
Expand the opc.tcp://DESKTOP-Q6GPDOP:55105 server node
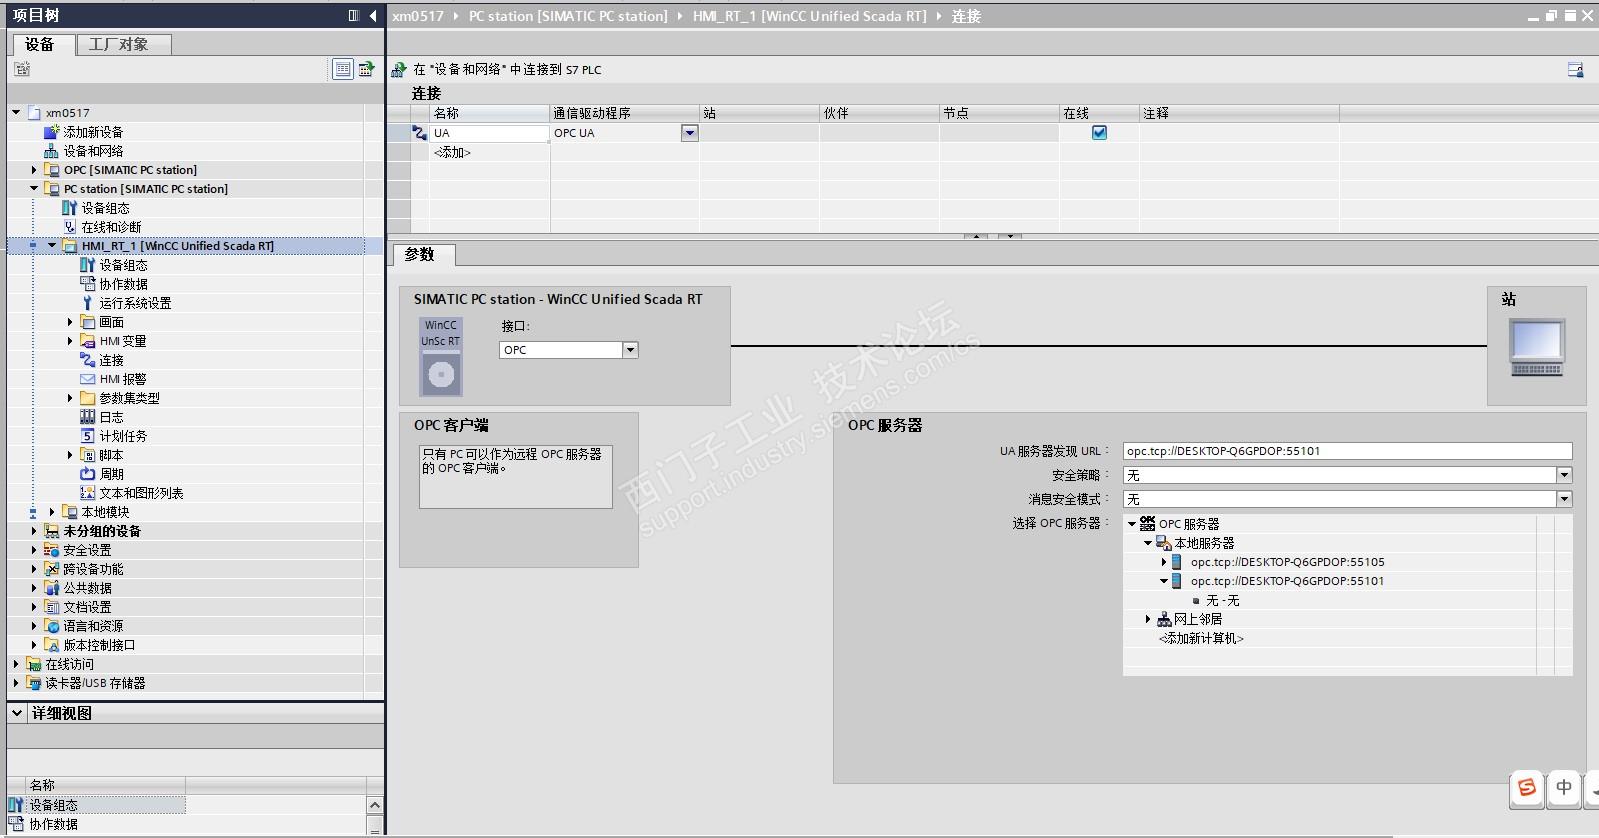tap(1164, 562)
